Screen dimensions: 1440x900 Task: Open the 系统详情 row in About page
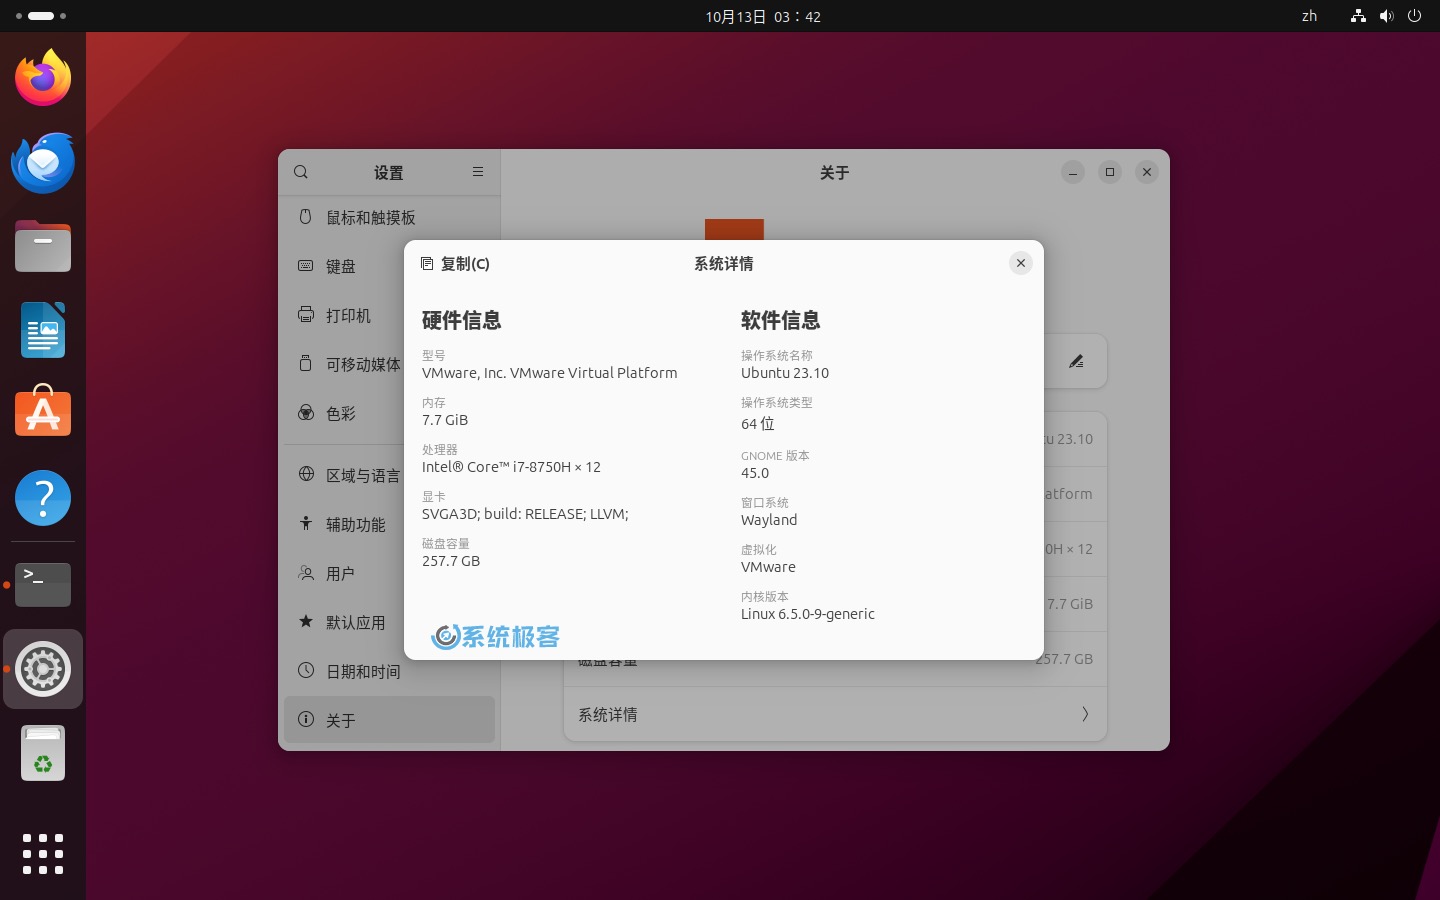835,714
